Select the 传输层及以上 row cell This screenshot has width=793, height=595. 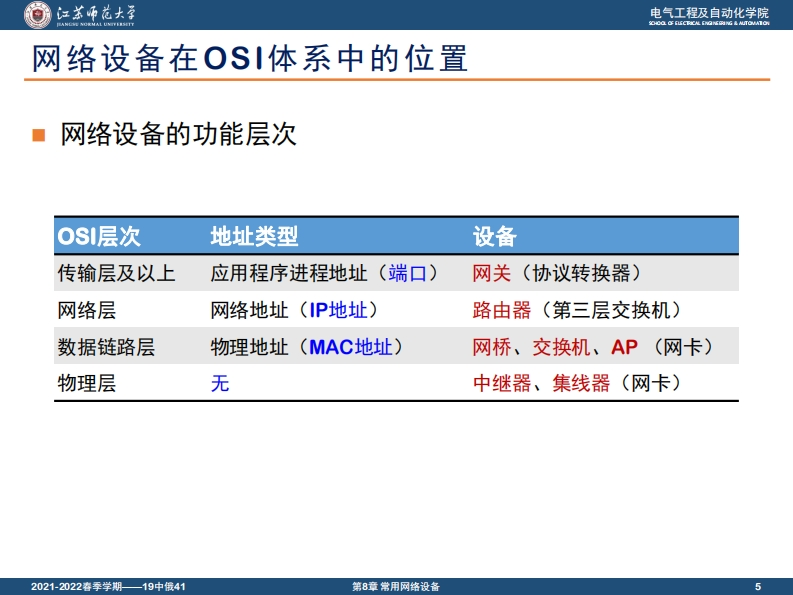point(116,273)
